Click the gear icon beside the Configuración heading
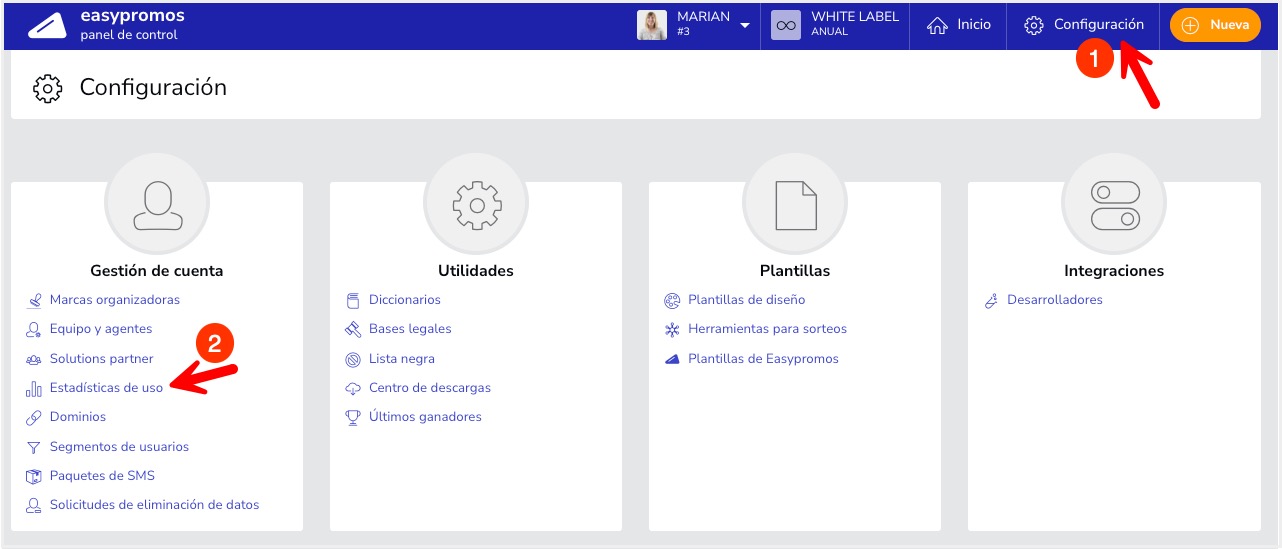The width and height of the screenshot is (1282, 549). [48, 87]
